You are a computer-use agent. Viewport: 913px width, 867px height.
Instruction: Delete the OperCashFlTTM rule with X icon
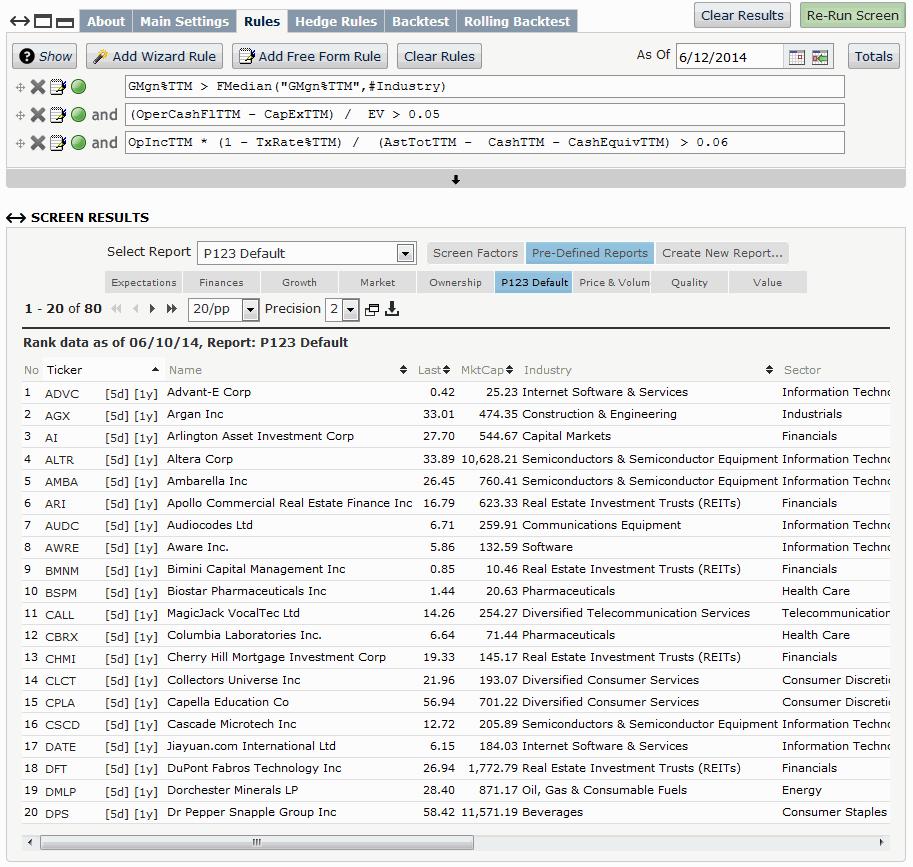[x=38, y=115]
